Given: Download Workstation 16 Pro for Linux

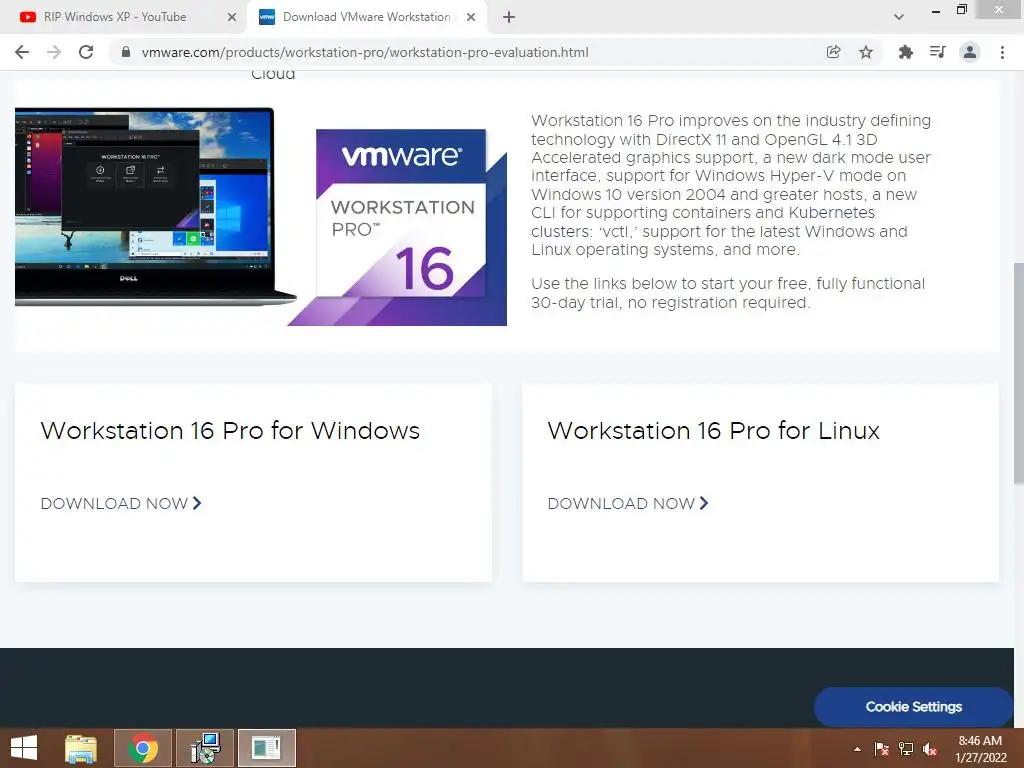Looking at the screenshot, I should (x=628, y=504).
